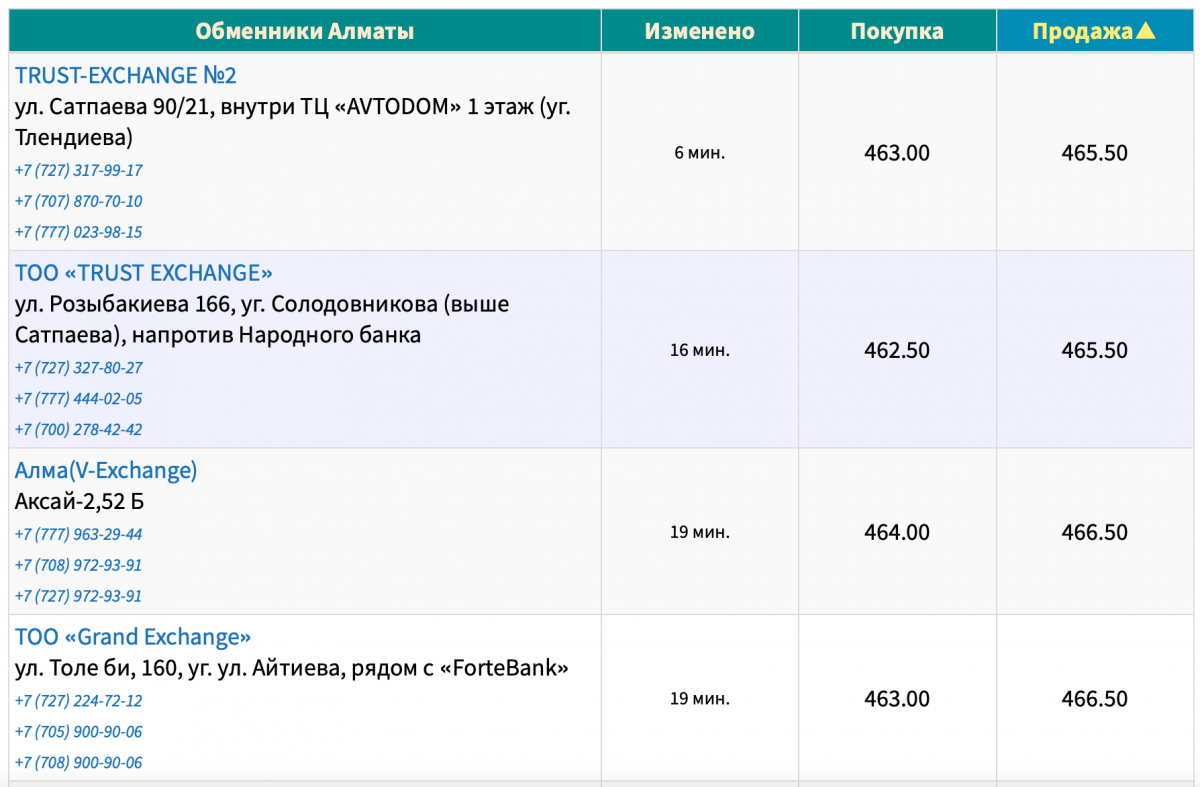
Task: Open the ТОО «TRUST EXCHANGE» link
Action: coord(144,273)
